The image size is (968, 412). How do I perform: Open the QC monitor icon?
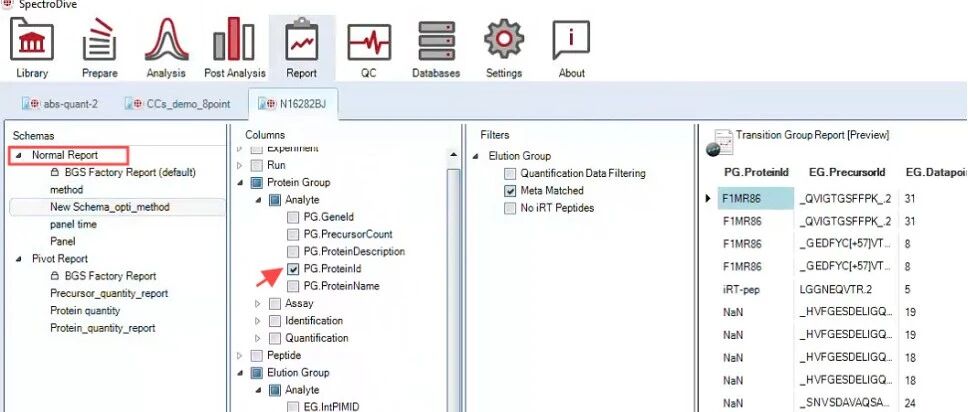pos(369,41)
